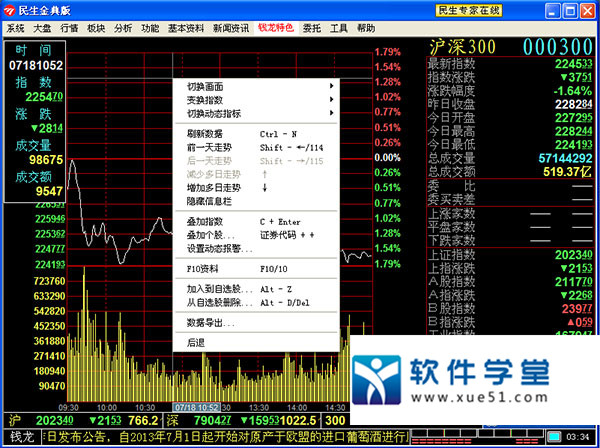Image resolution: width=600 pixels, height=448 pixels.
Task: Click the 13:30 time axis label
Action: pyautogui.click(x=259, y=407)
